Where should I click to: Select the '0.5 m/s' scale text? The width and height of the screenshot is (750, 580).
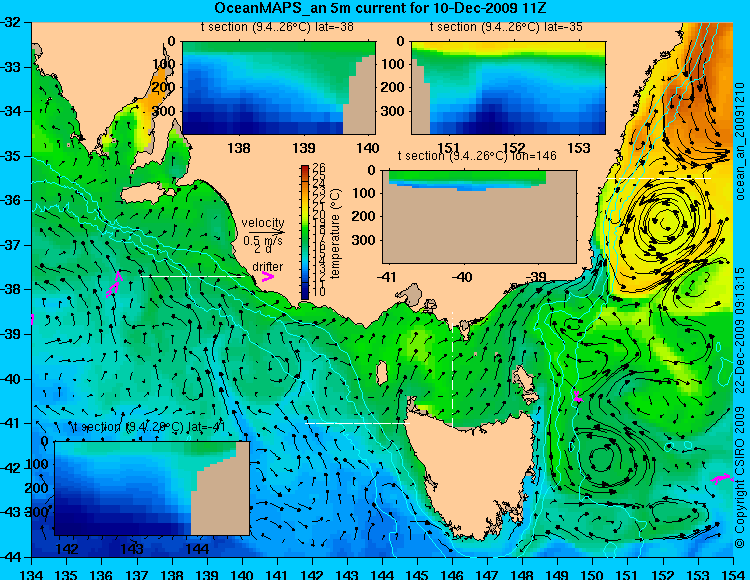point(263,241)
